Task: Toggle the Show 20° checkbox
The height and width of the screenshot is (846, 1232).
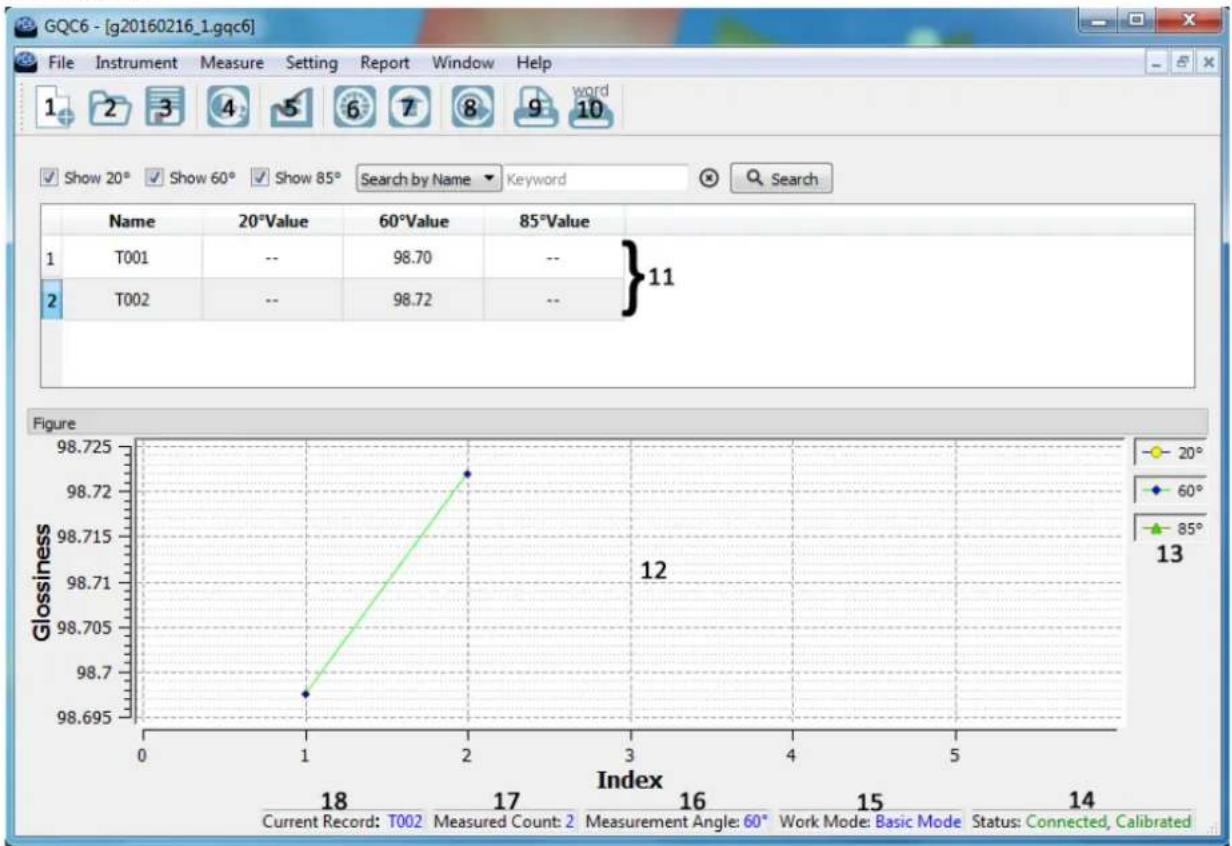Action: point(49,178)
